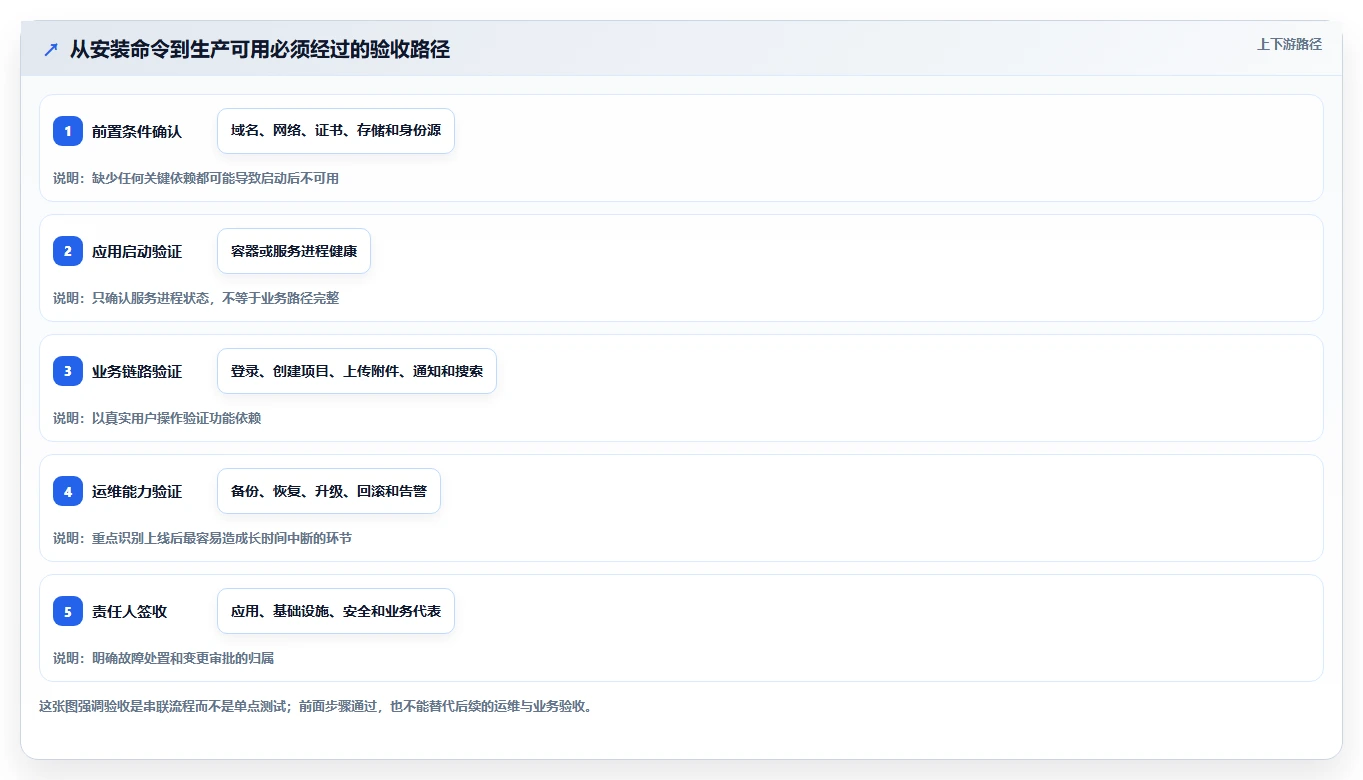Click the 上下游路径 label in the header
Image resolution: width=1363 pixels, height=780 pixels.
1289,45
